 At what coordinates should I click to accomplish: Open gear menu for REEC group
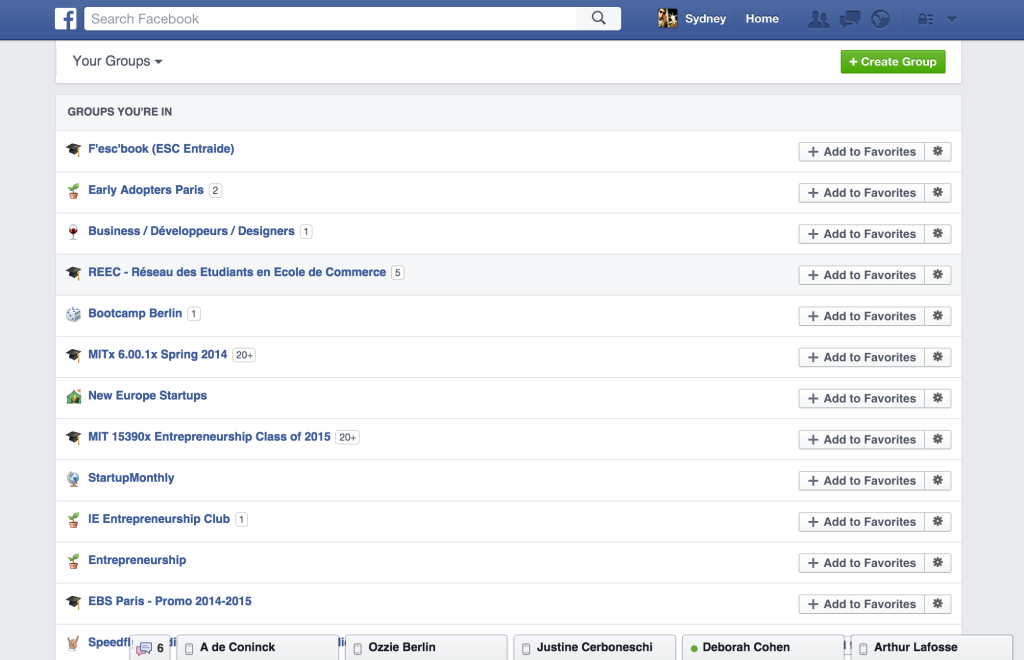[938, 275]
